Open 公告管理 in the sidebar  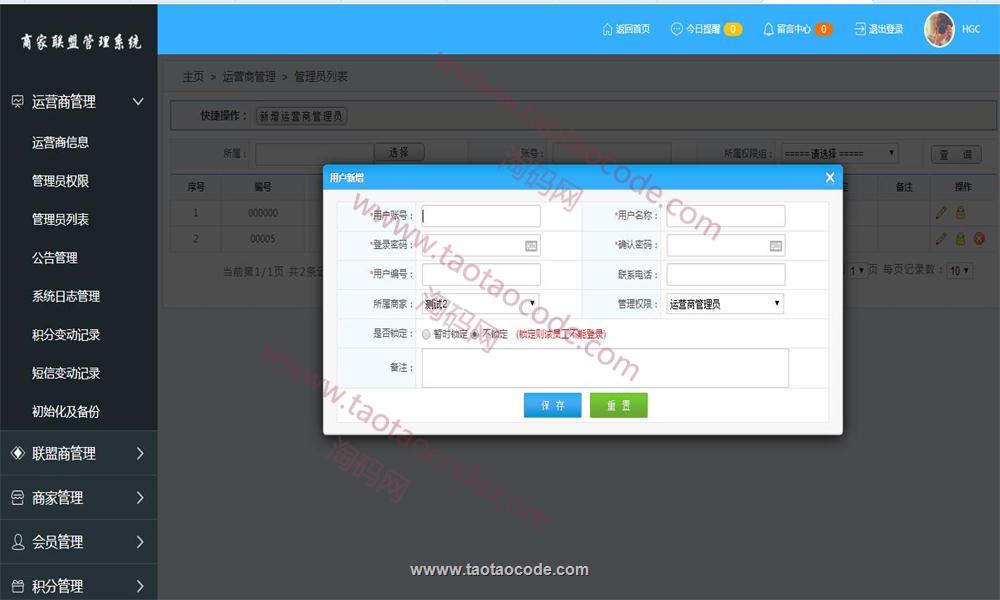click(55, 257)
